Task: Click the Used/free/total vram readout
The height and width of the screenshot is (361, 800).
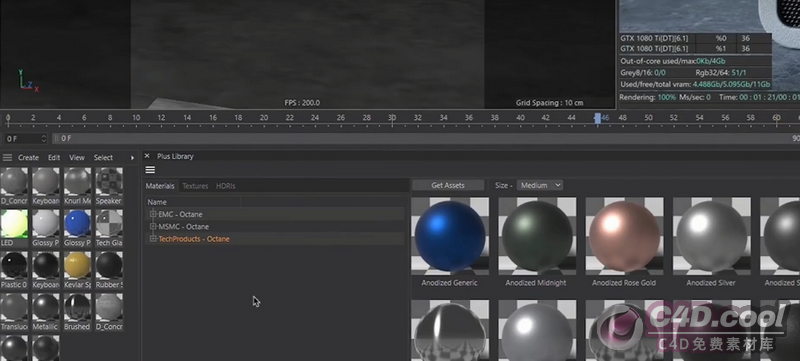Action: tap(695, 85)
